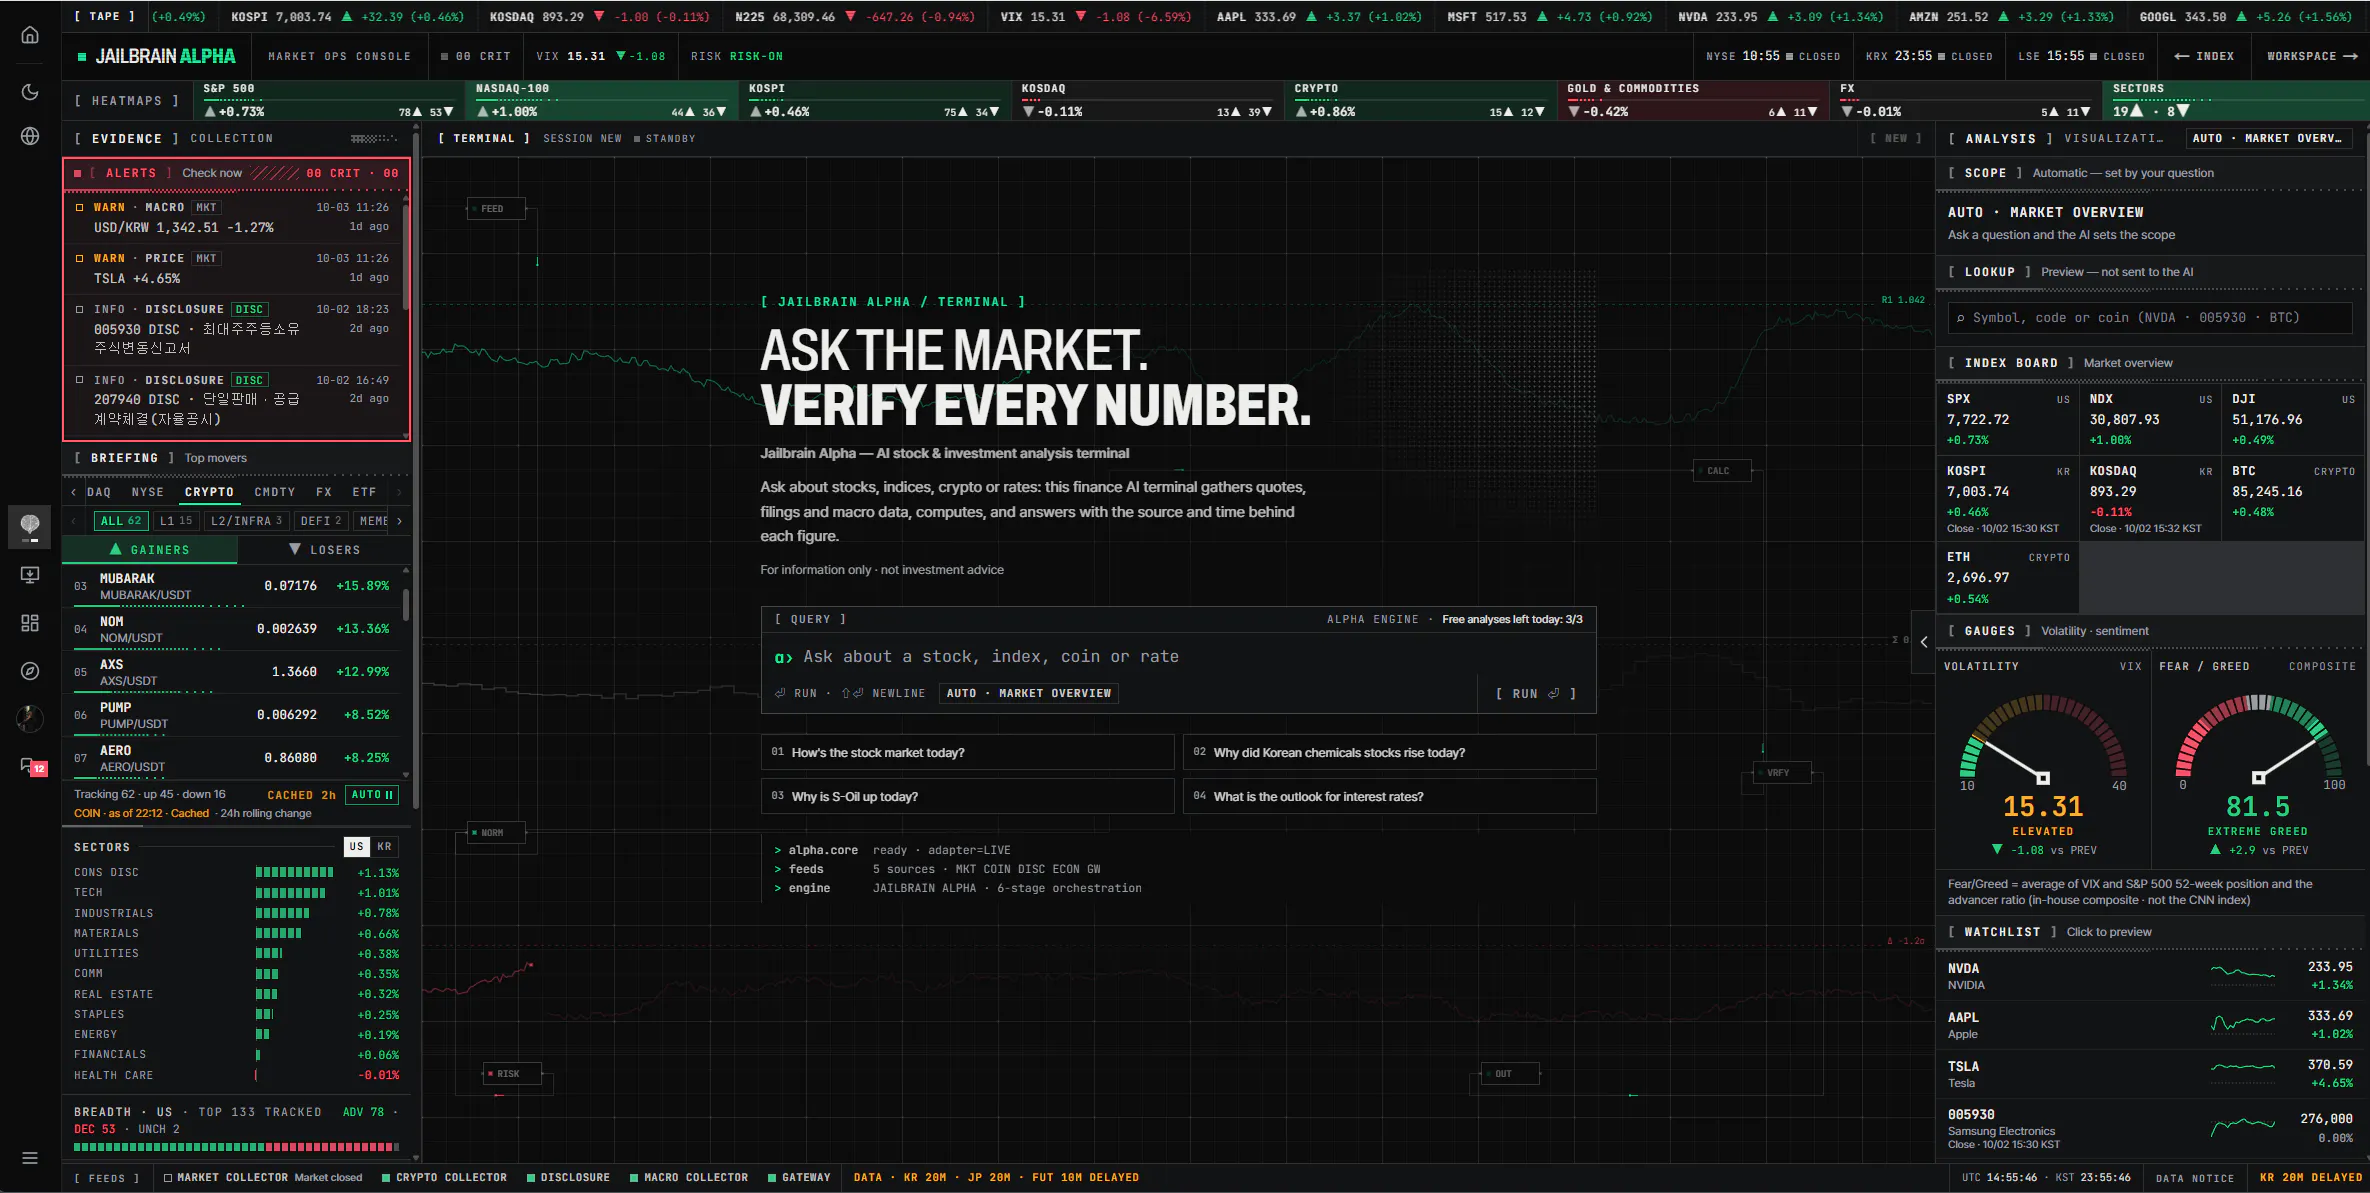
Task: Collapse right panel with the chevron handle
Action: [1924, 642]
